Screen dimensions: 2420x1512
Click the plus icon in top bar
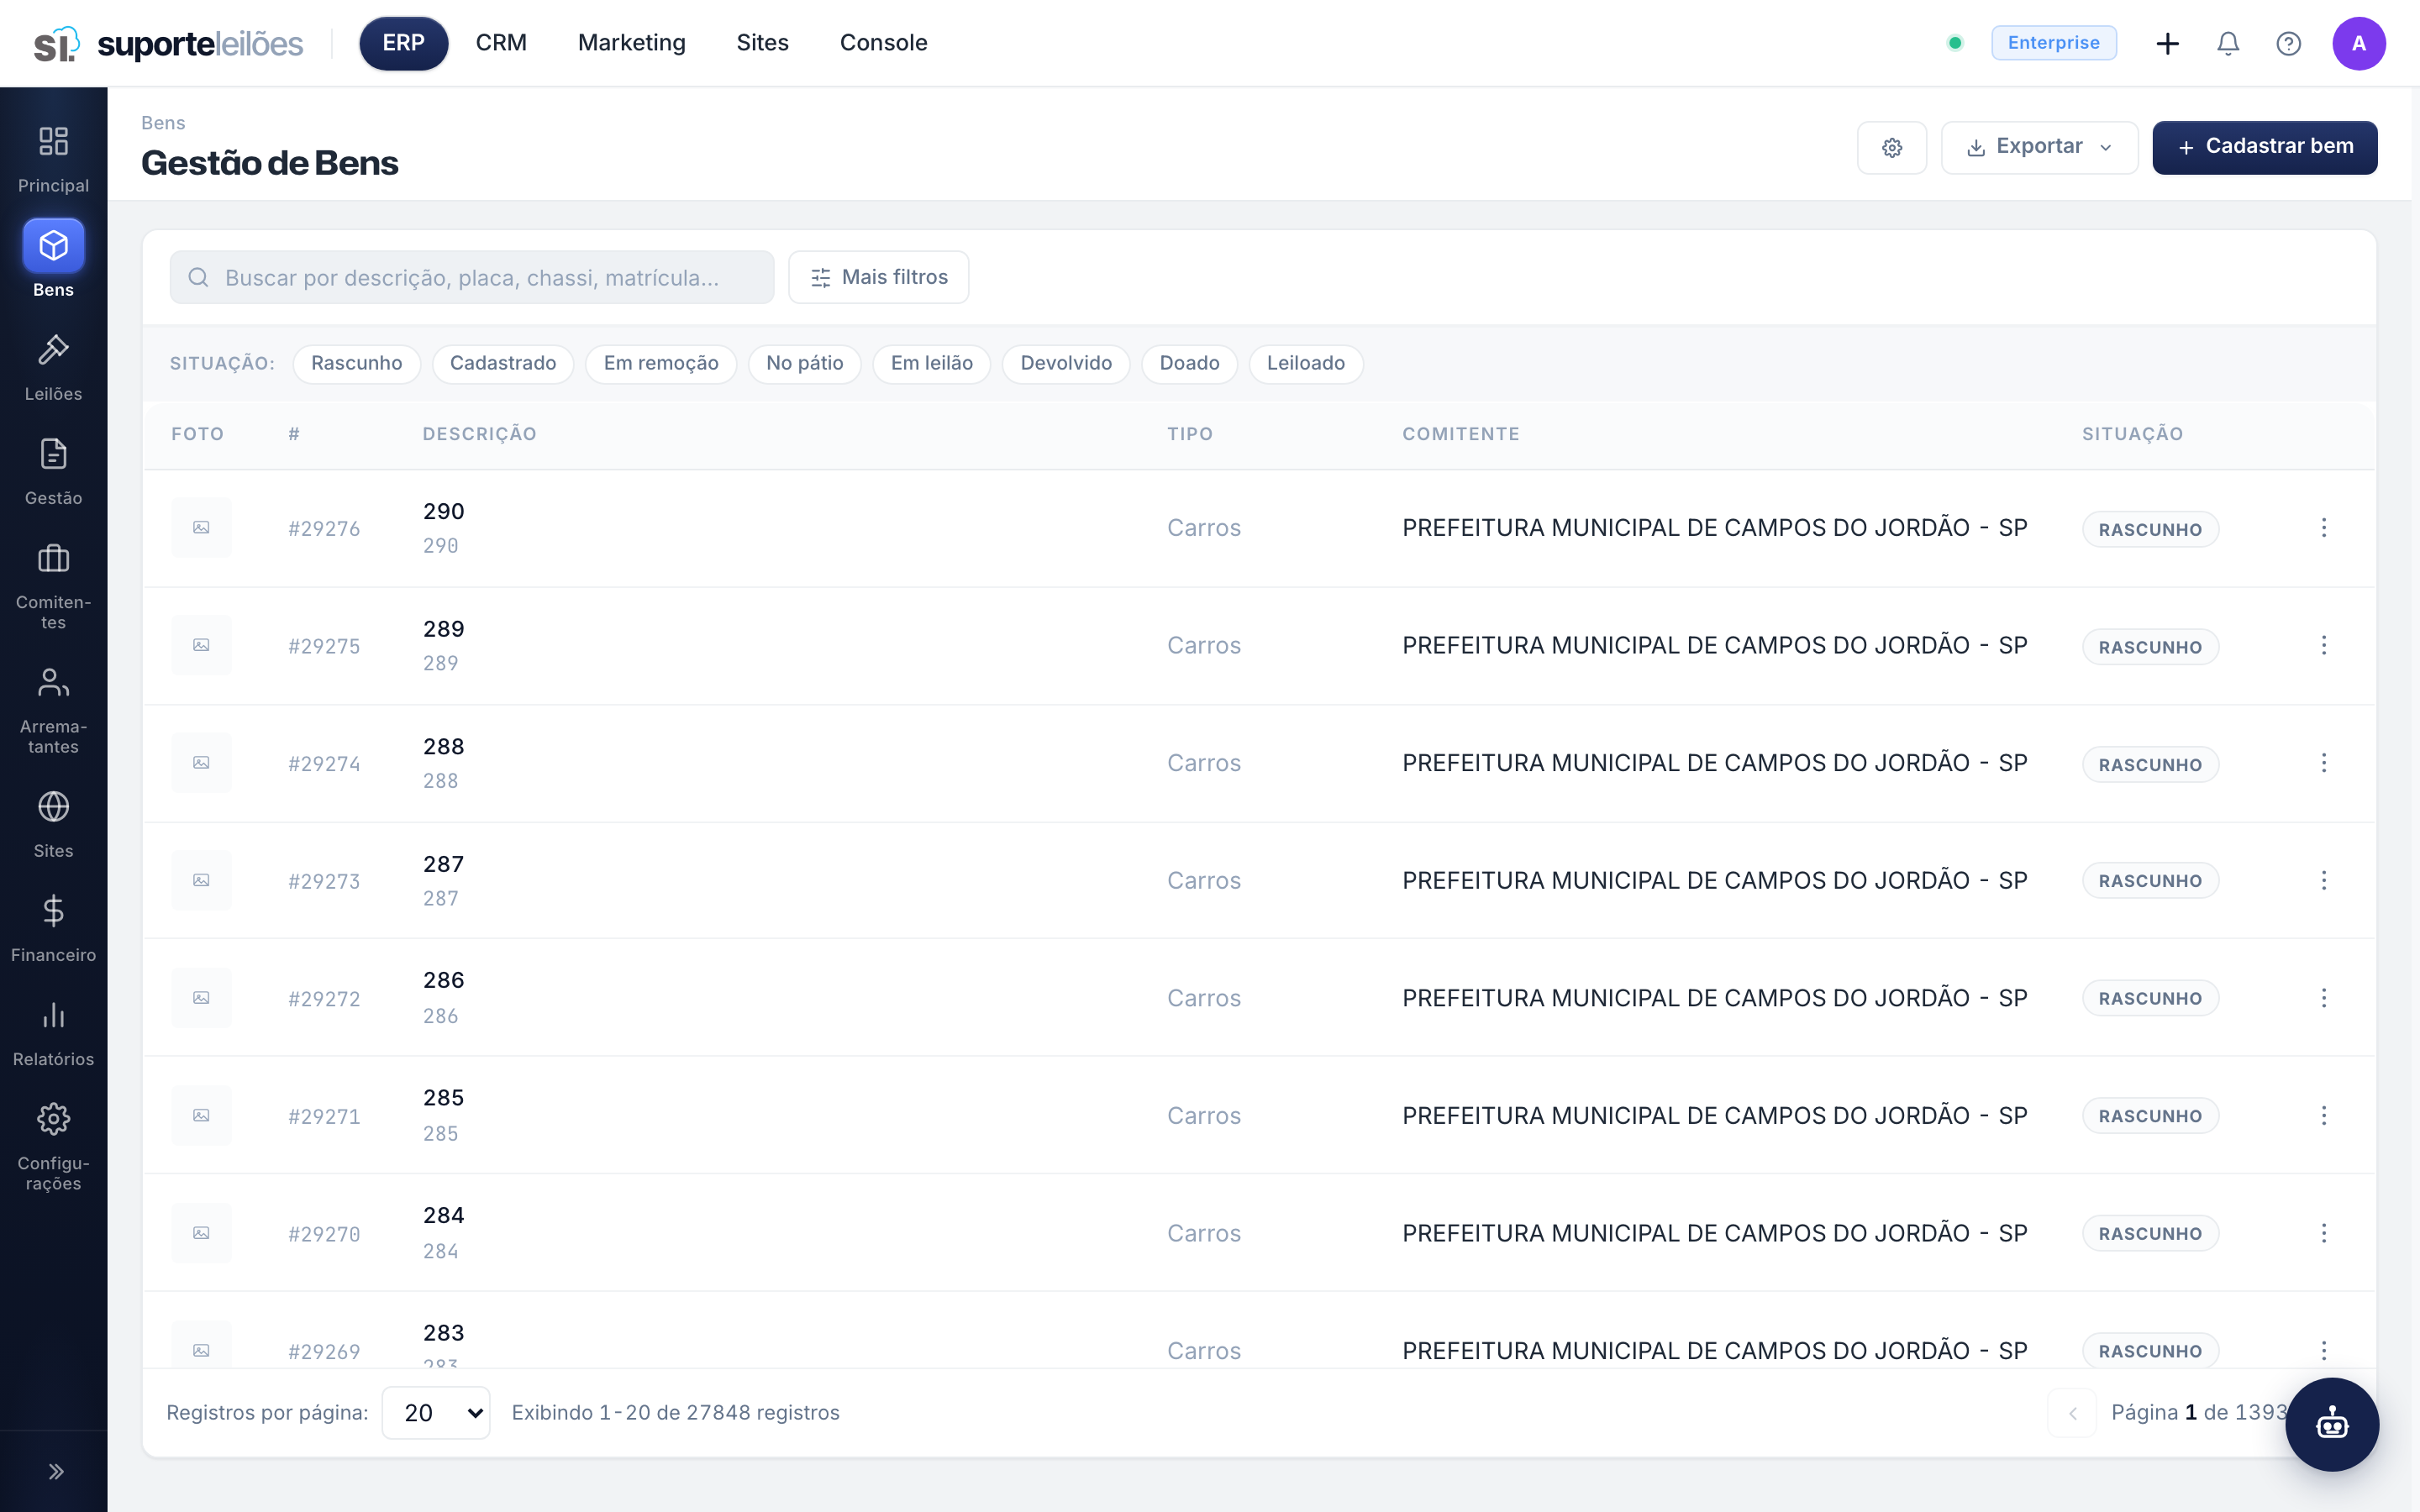[x=2167, y=43]
